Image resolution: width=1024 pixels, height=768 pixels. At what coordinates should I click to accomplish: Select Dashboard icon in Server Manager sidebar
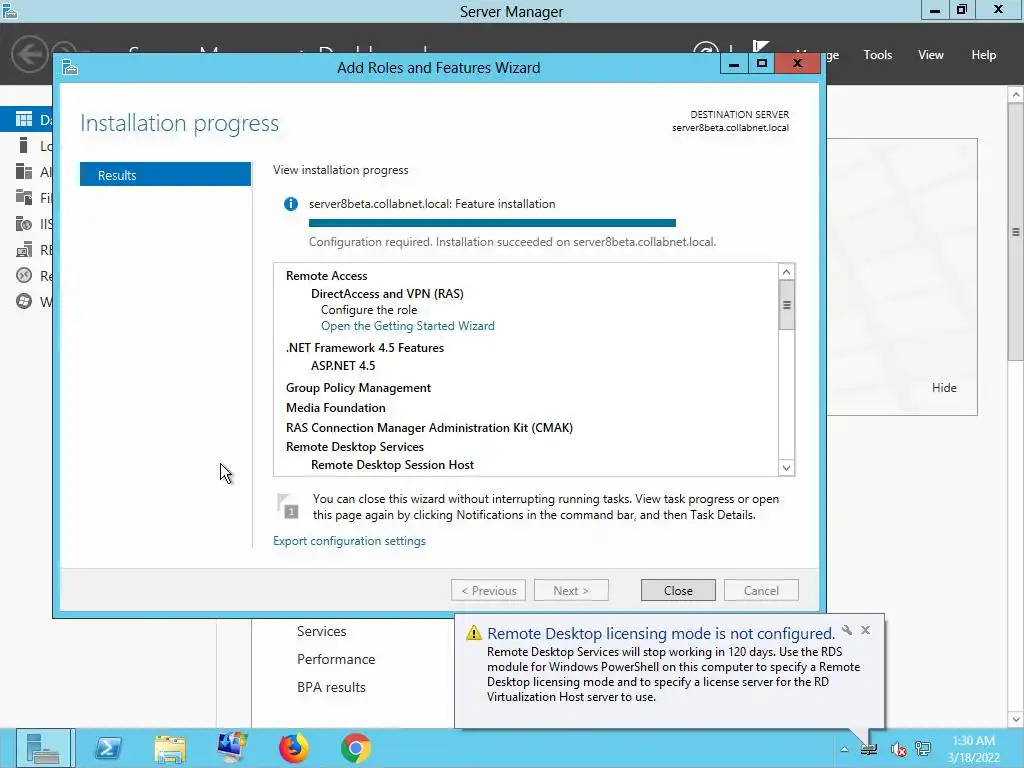pyautogui.click(x=24, y=119)
